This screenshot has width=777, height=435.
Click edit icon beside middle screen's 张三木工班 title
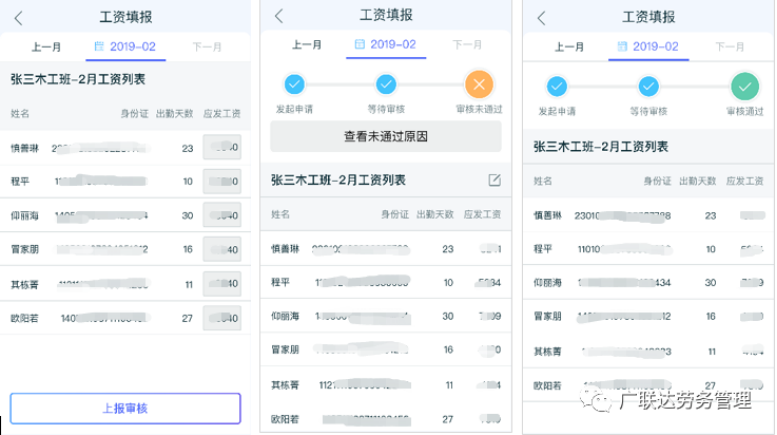point(494,180)
